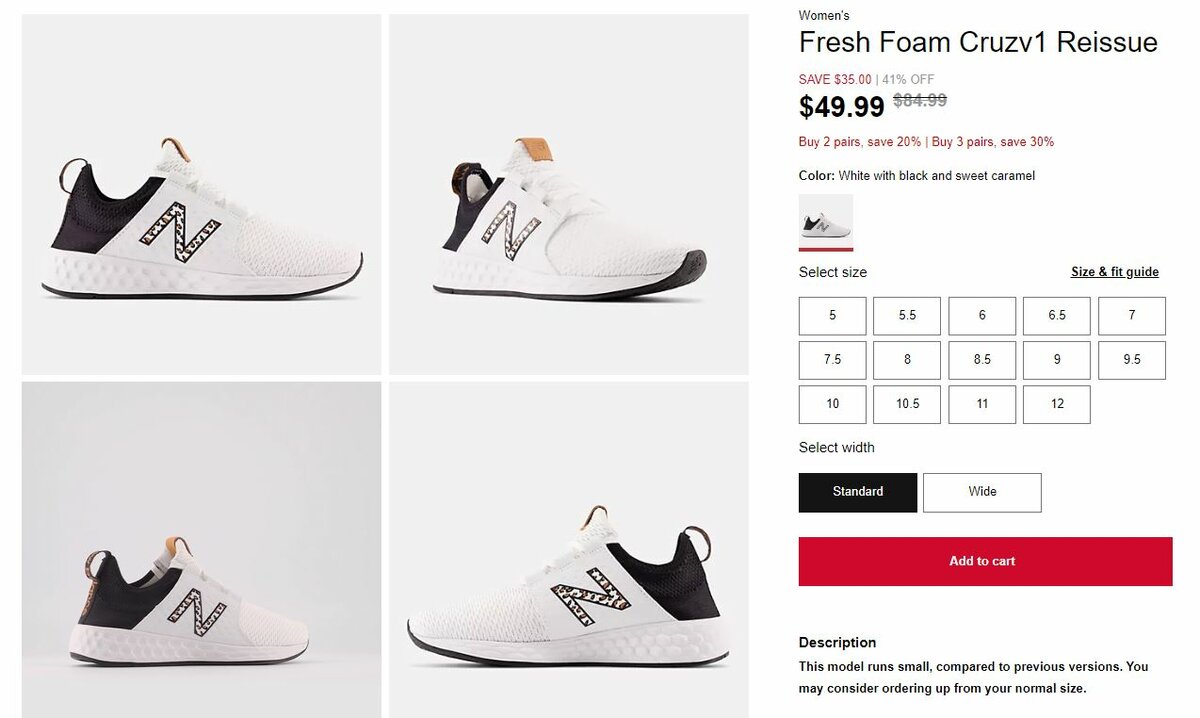This screenshot has width=1200, height=718.
Task: Choose size 10
Action: pyautogui.click(x=832, y=404)
